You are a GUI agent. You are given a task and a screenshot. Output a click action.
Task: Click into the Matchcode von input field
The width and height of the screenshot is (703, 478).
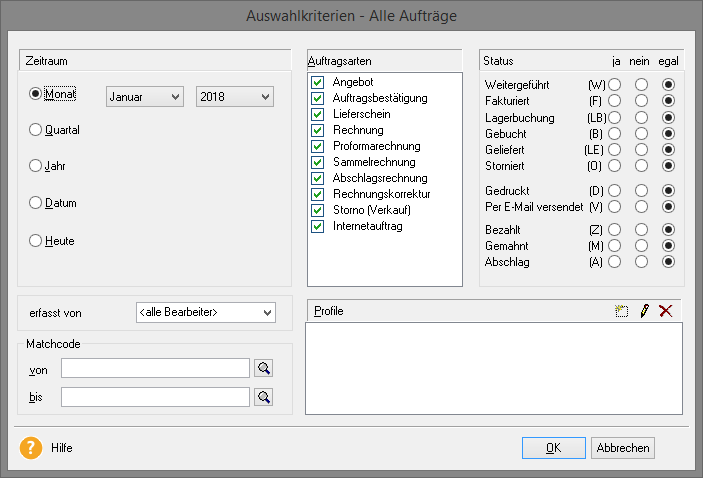tap(155, 368)
